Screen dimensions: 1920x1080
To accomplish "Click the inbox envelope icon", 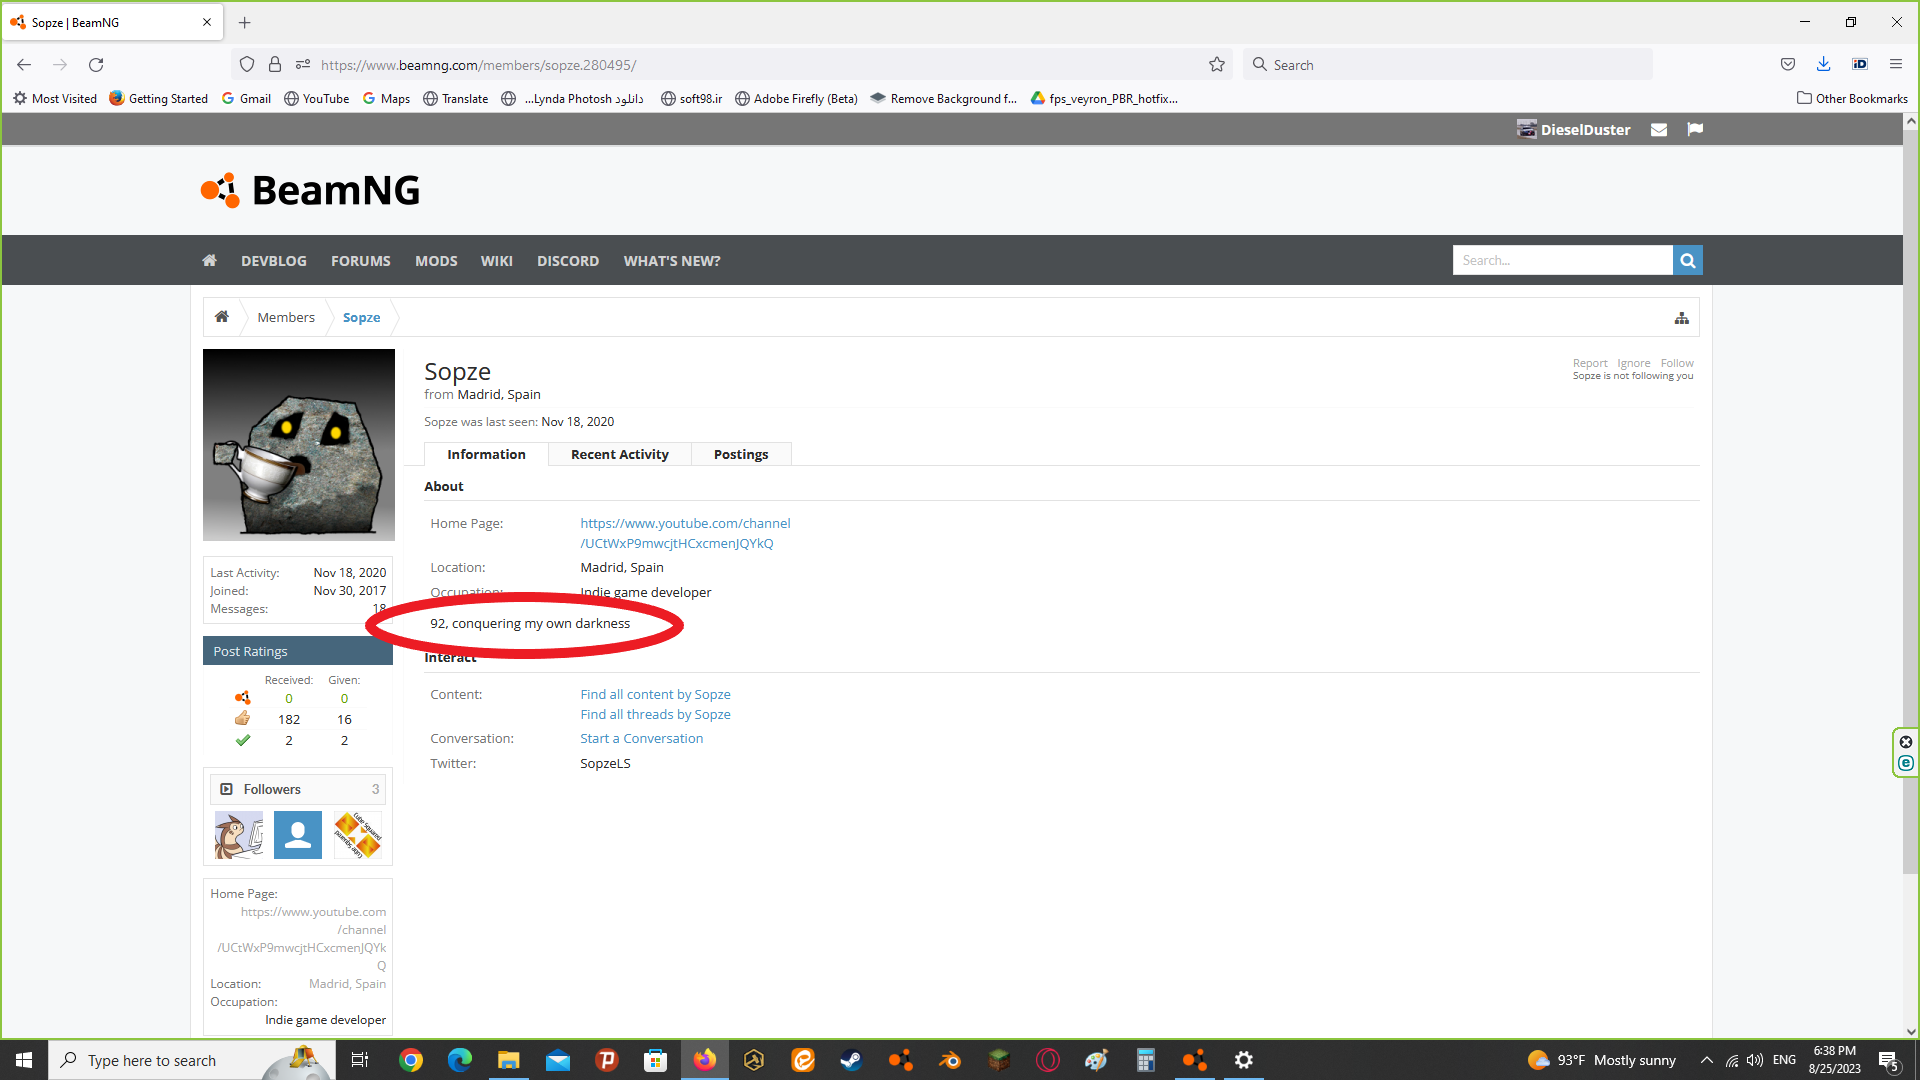I will [1659, 130].
